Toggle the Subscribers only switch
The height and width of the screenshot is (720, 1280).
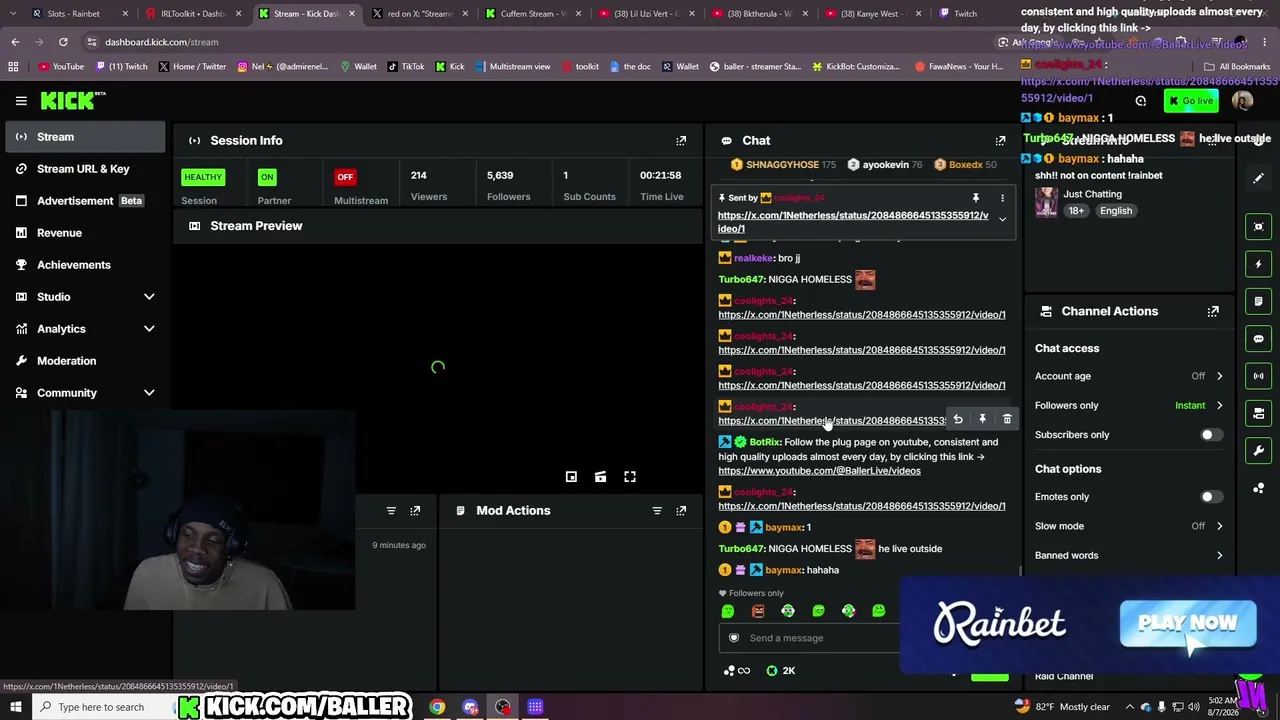coord(1210,435)
